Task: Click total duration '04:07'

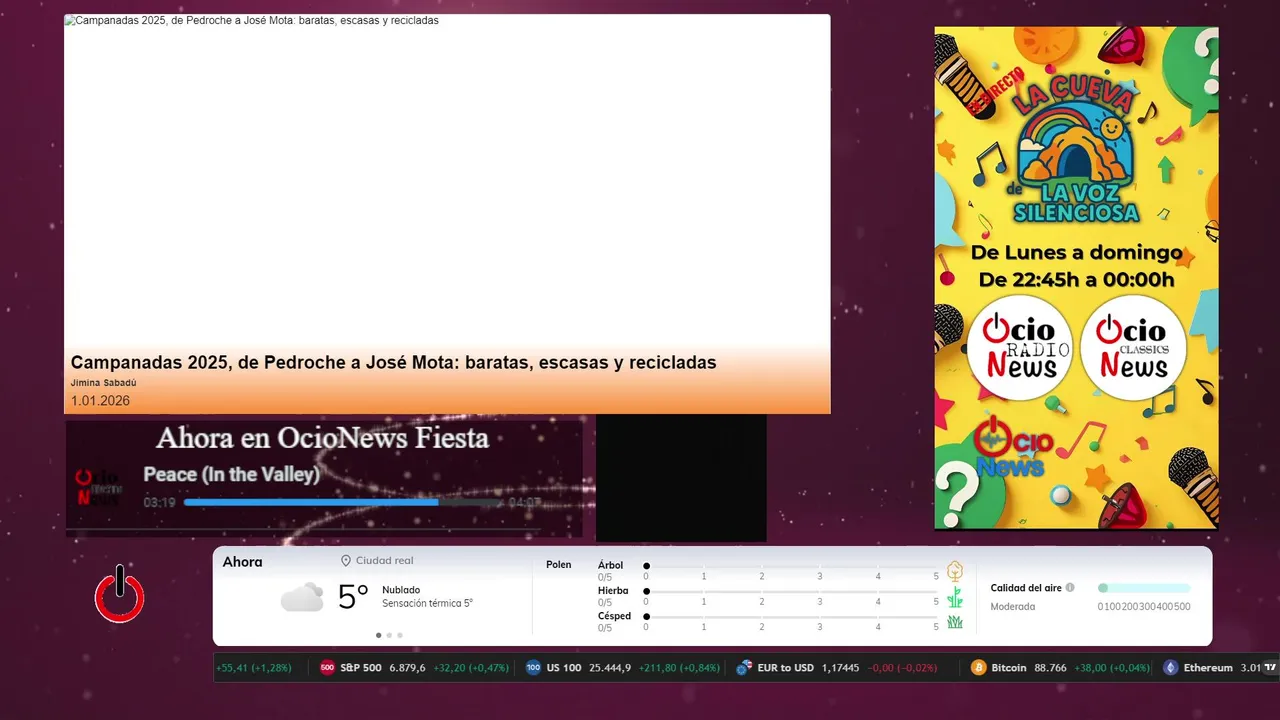Action: [x=524, y=503]
